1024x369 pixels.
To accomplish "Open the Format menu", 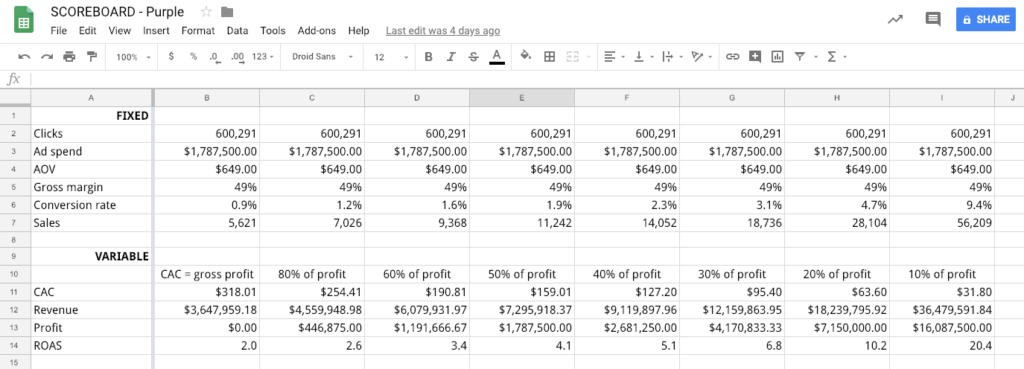I will (x=198, y=31).
